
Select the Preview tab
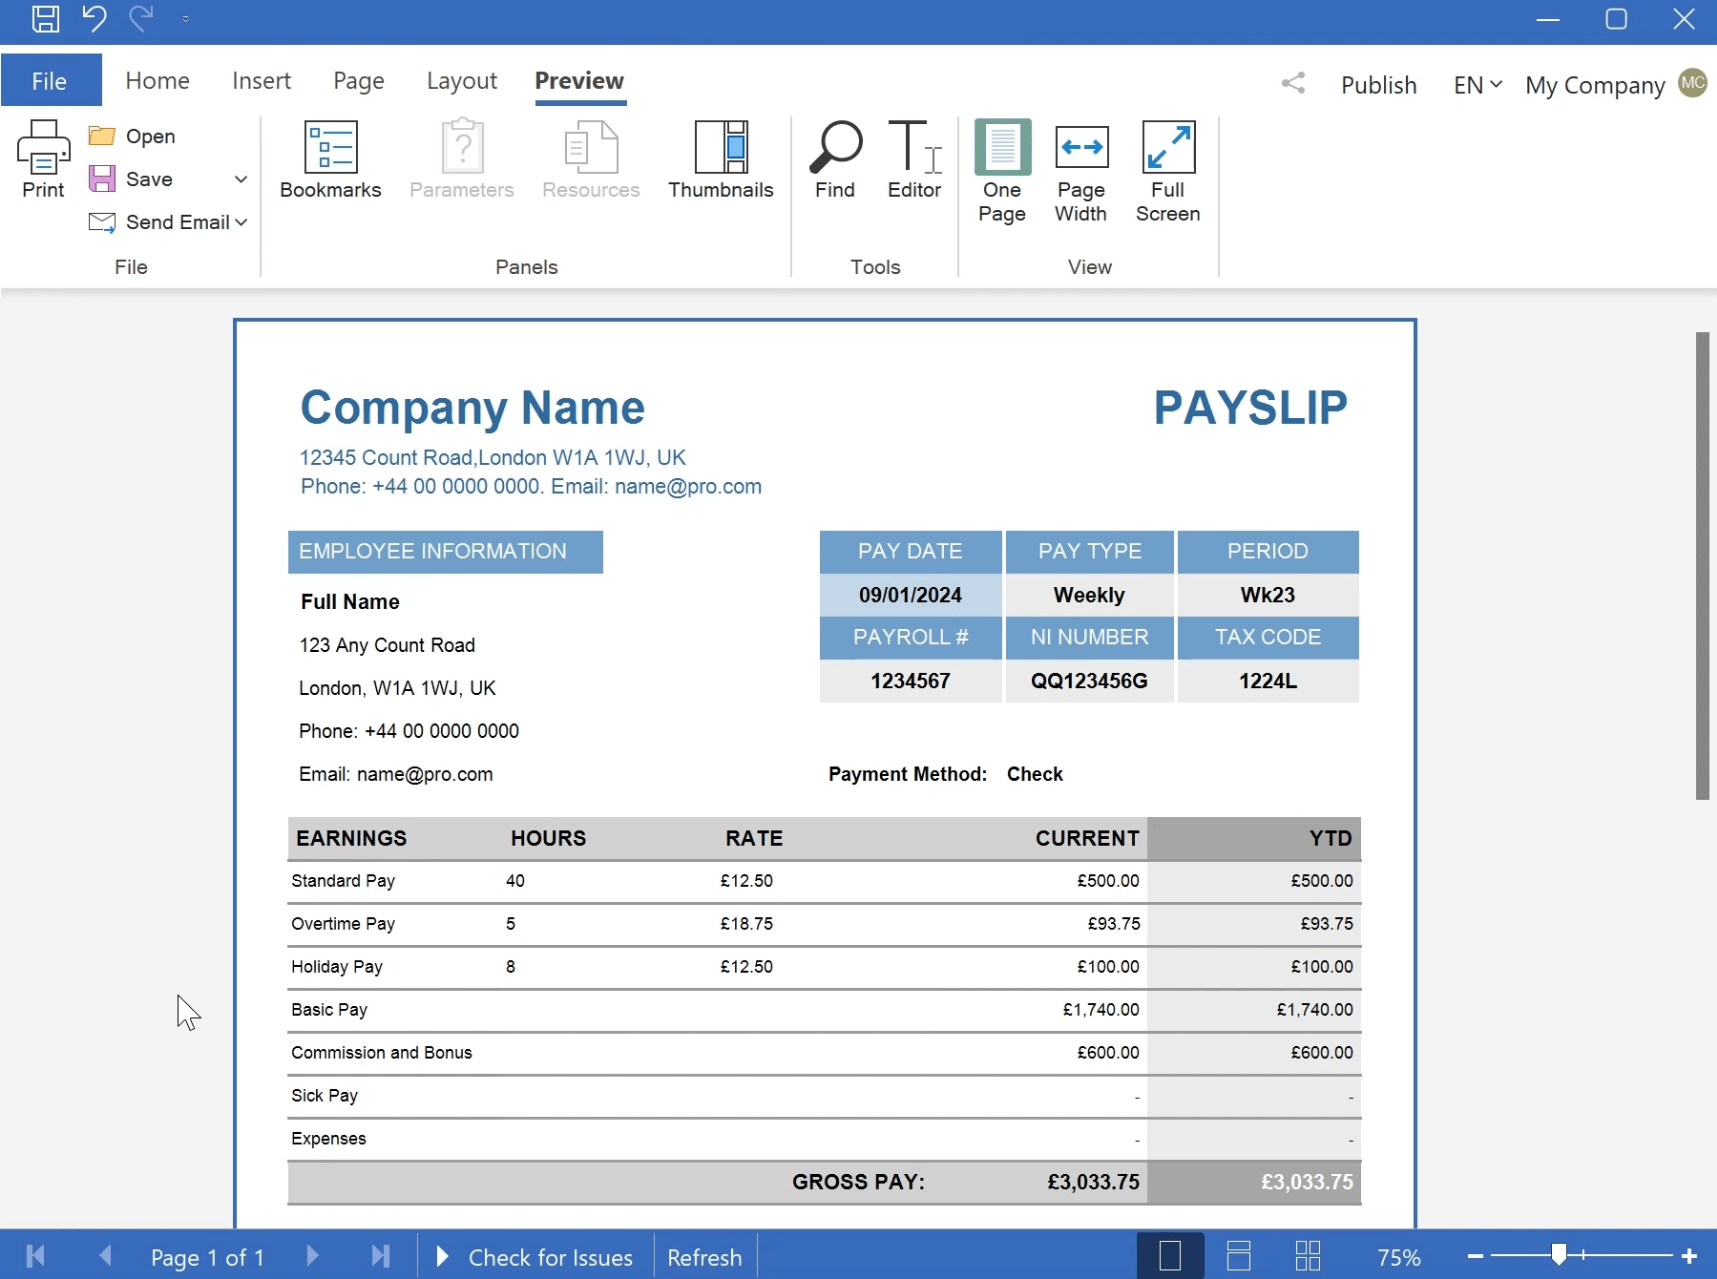click(x=579, y=81)
